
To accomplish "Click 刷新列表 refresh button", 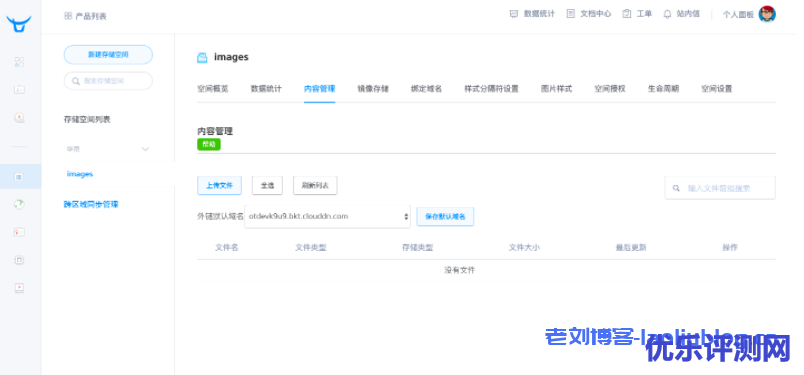I will (x=315, y=186).
